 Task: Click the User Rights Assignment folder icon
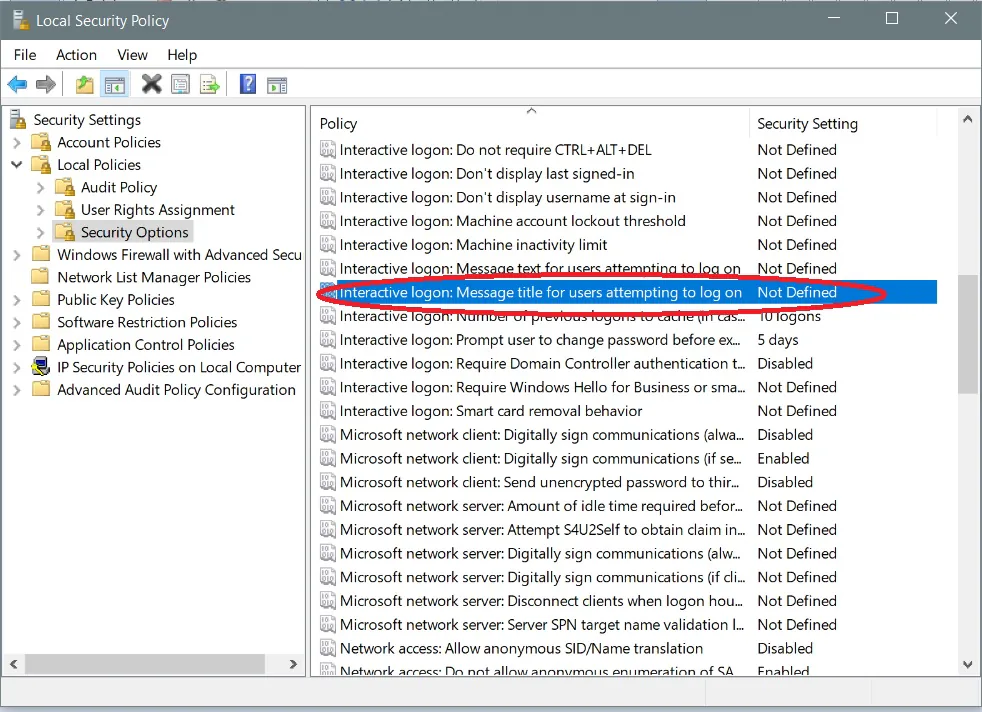coord(65,210)
